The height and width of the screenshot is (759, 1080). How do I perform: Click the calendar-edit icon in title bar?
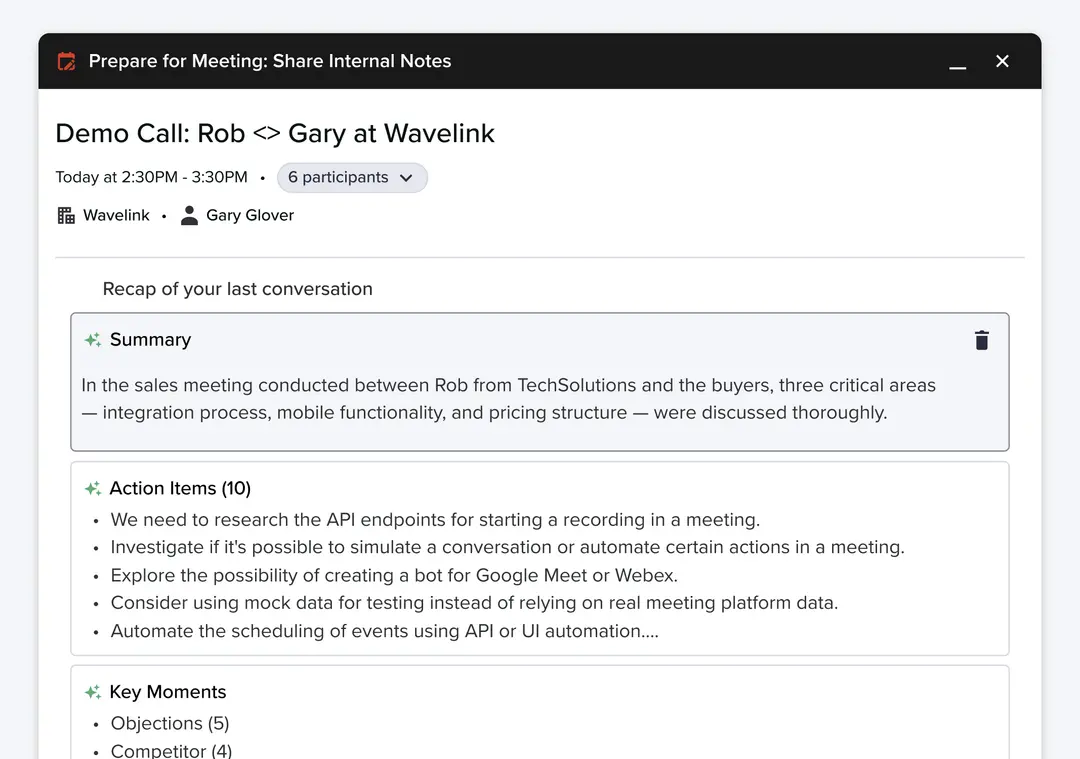click(x=67, y=61)
